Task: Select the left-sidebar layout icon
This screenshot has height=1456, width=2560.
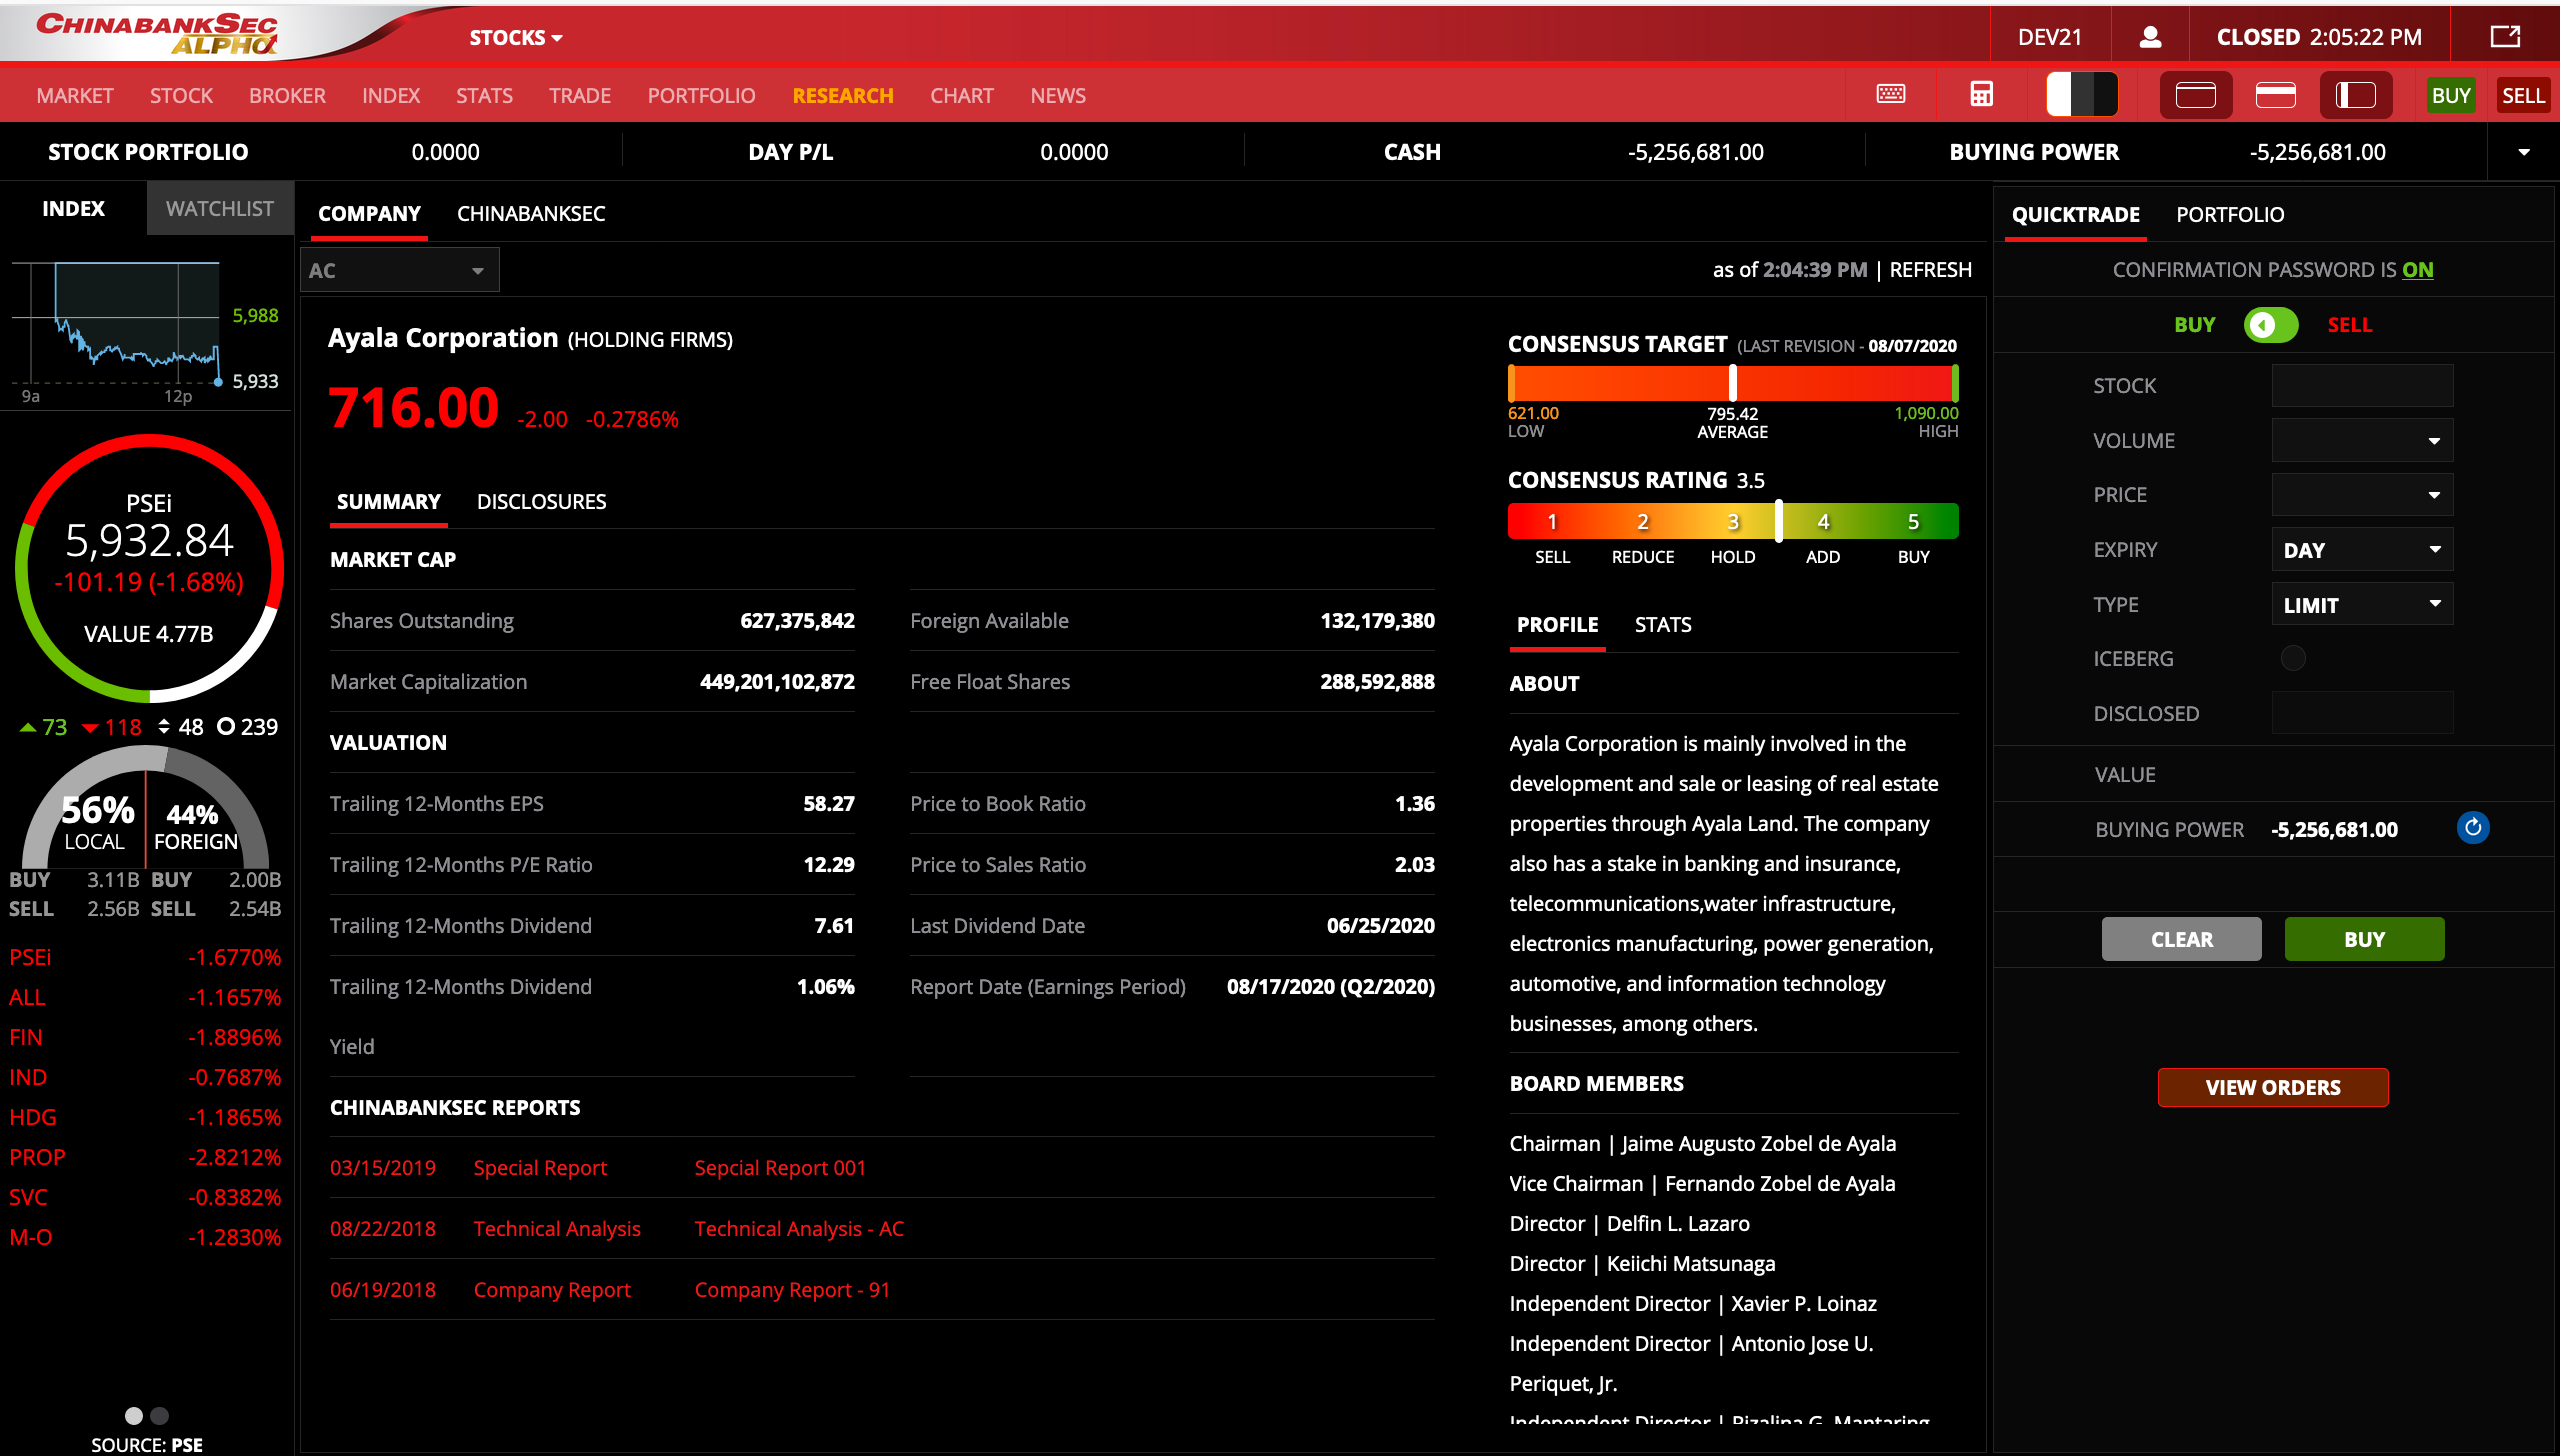Action: point(2356,95)
